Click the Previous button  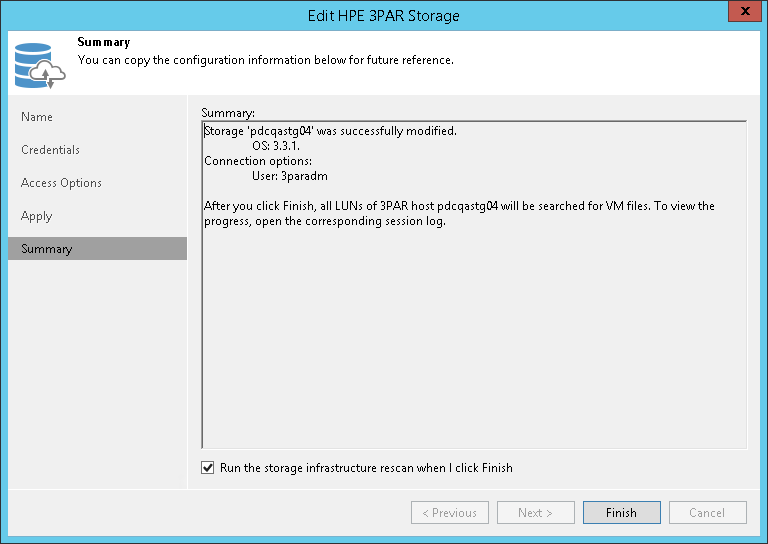pyautogui.click(x=450, y=512)
